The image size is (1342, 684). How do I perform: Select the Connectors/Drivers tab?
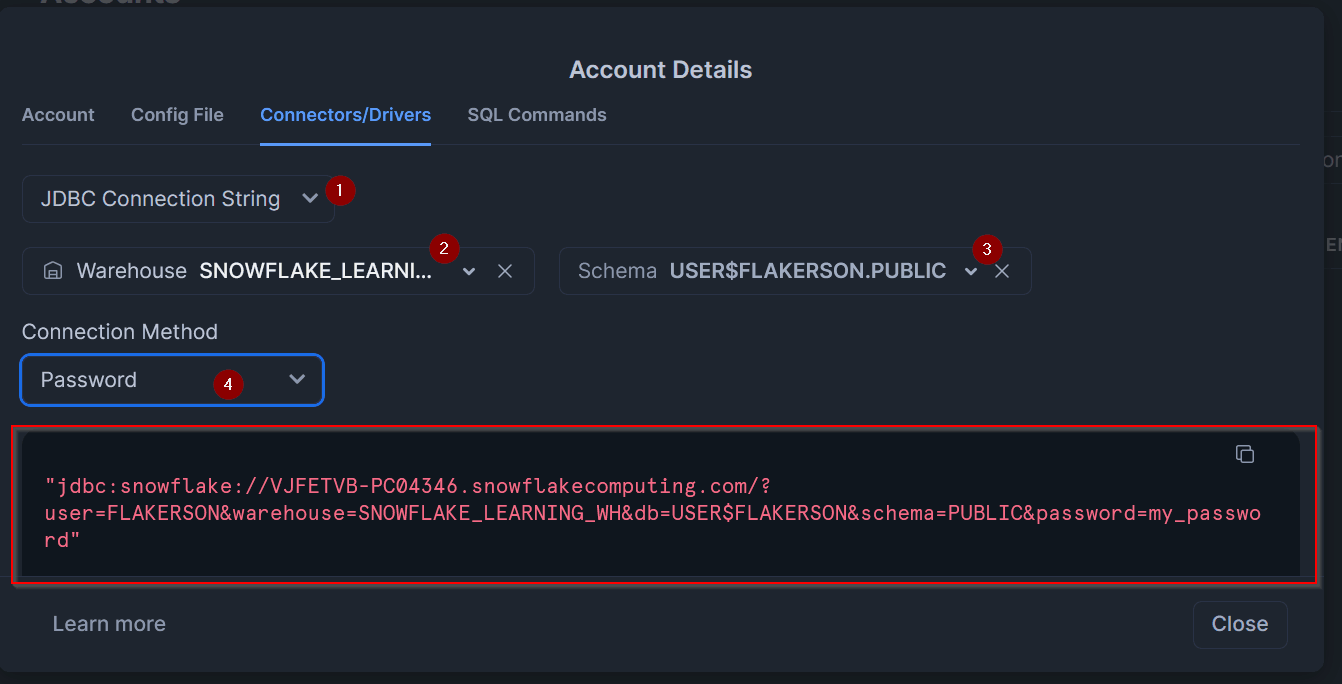click(x=345, y=115)
